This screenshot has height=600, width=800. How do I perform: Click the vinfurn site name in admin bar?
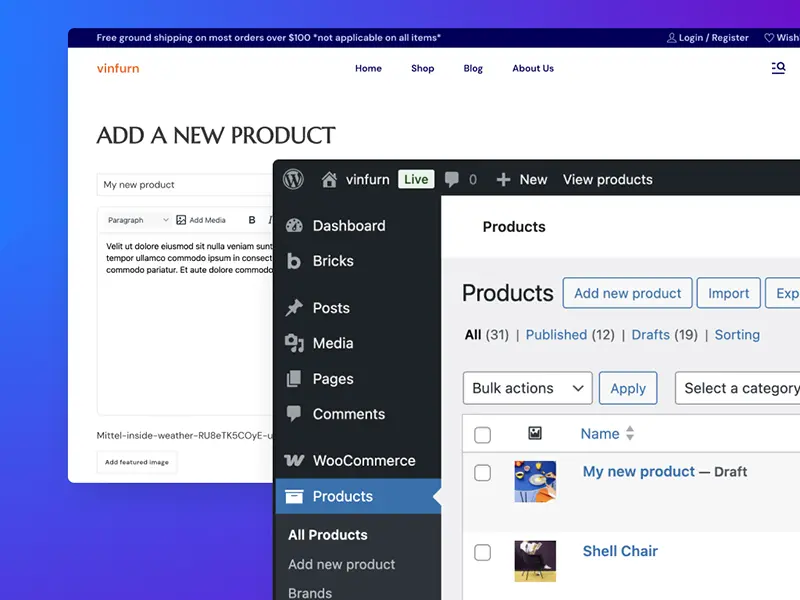367,180
